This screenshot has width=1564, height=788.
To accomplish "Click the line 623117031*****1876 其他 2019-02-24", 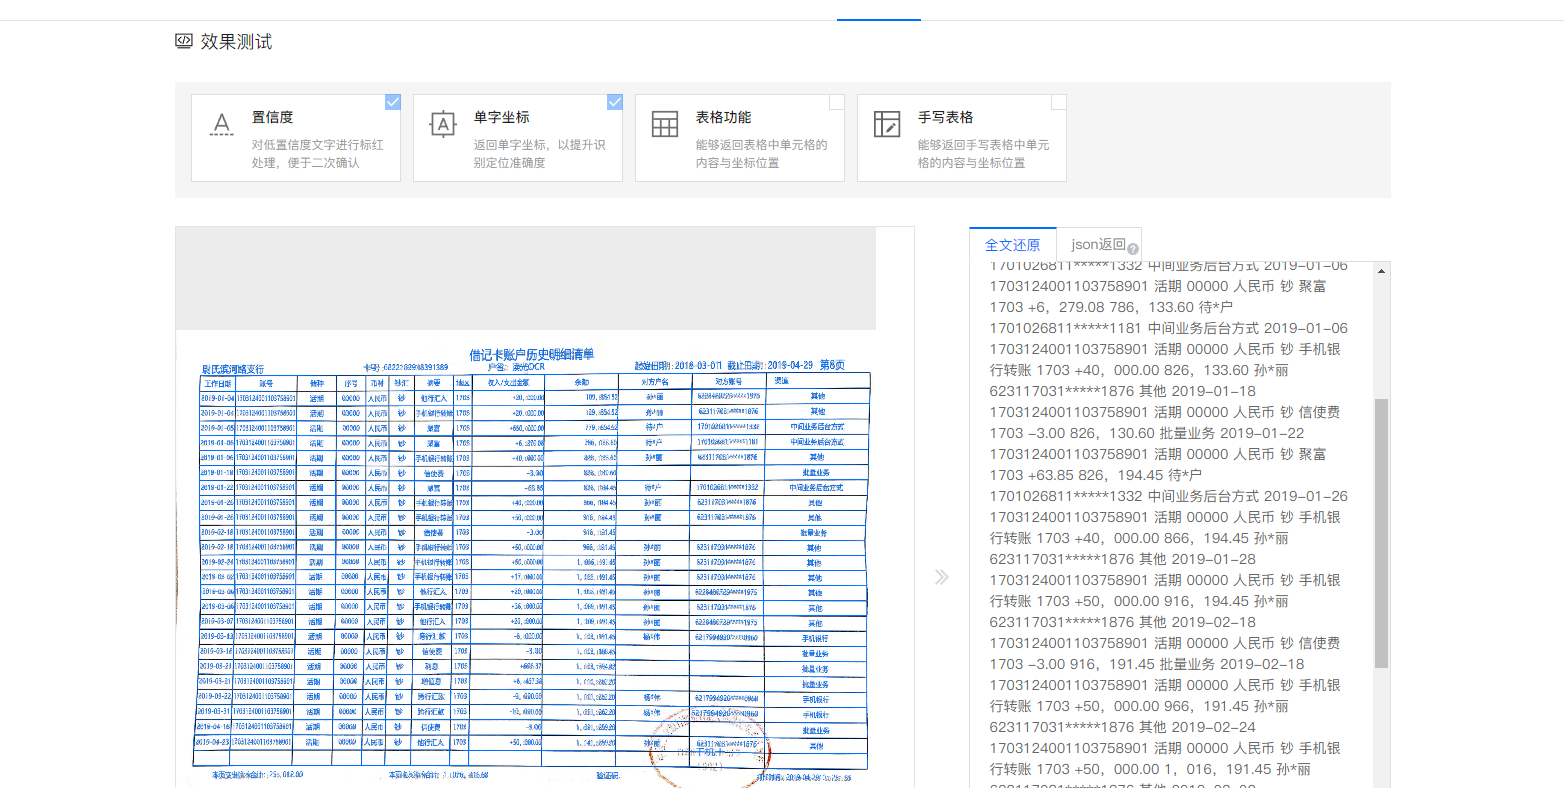I will [x=1122, y=727].
